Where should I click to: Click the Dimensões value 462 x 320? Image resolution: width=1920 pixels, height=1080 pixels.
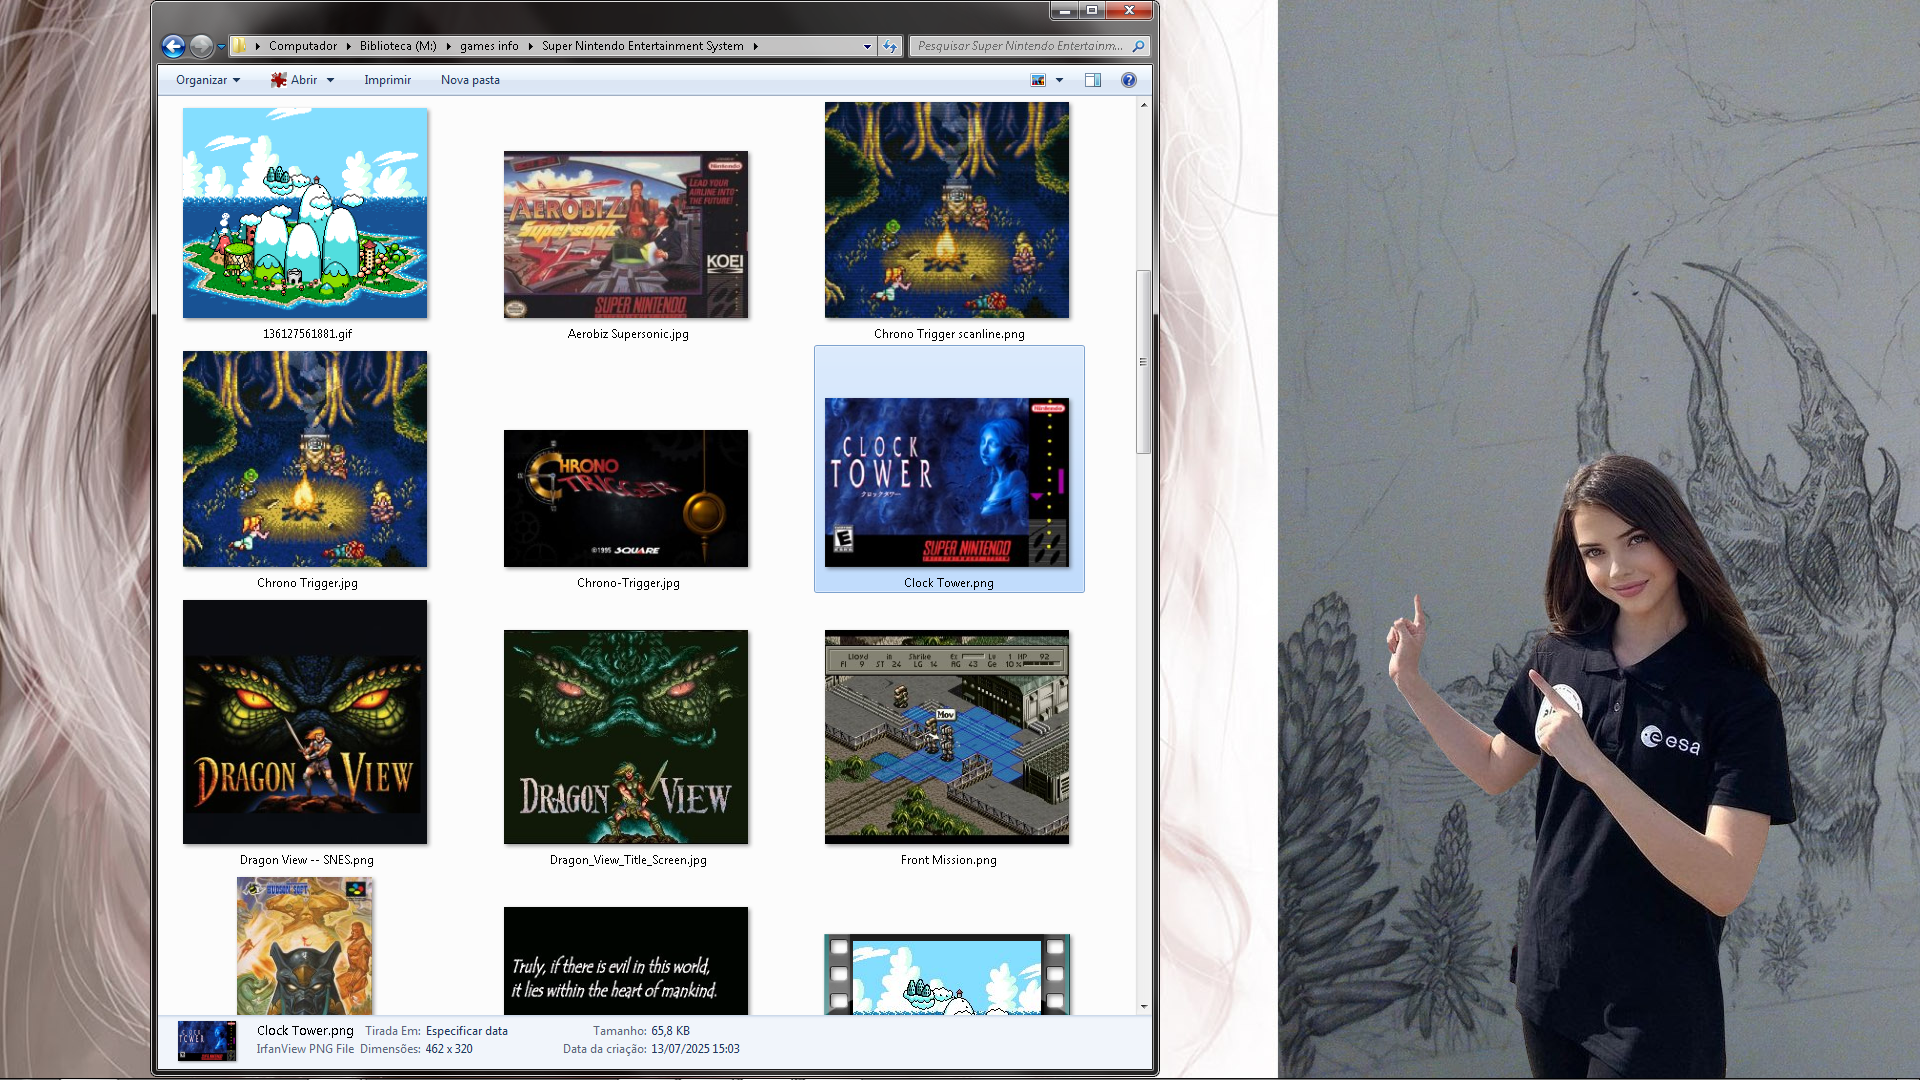pyautogui.click(x=449, y=1049)
